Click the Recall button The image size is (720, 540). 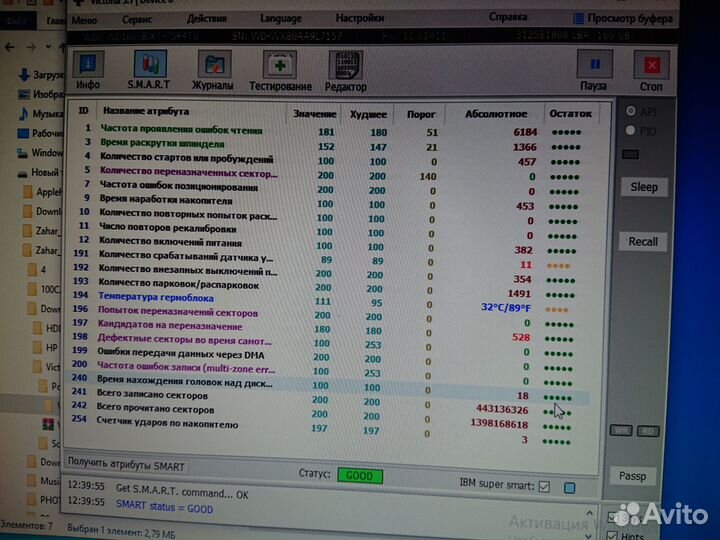643,241
